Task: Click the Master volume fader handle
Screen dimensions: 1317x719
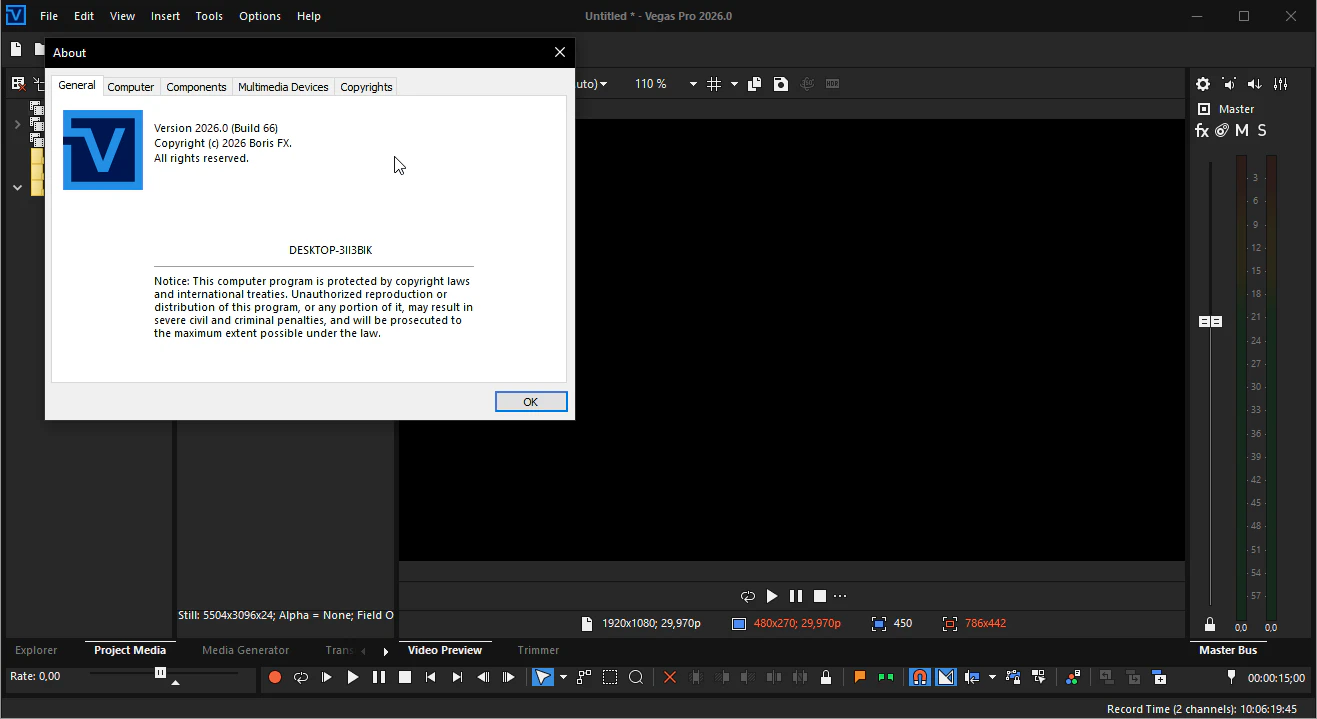Action: tap(1210, 322)
